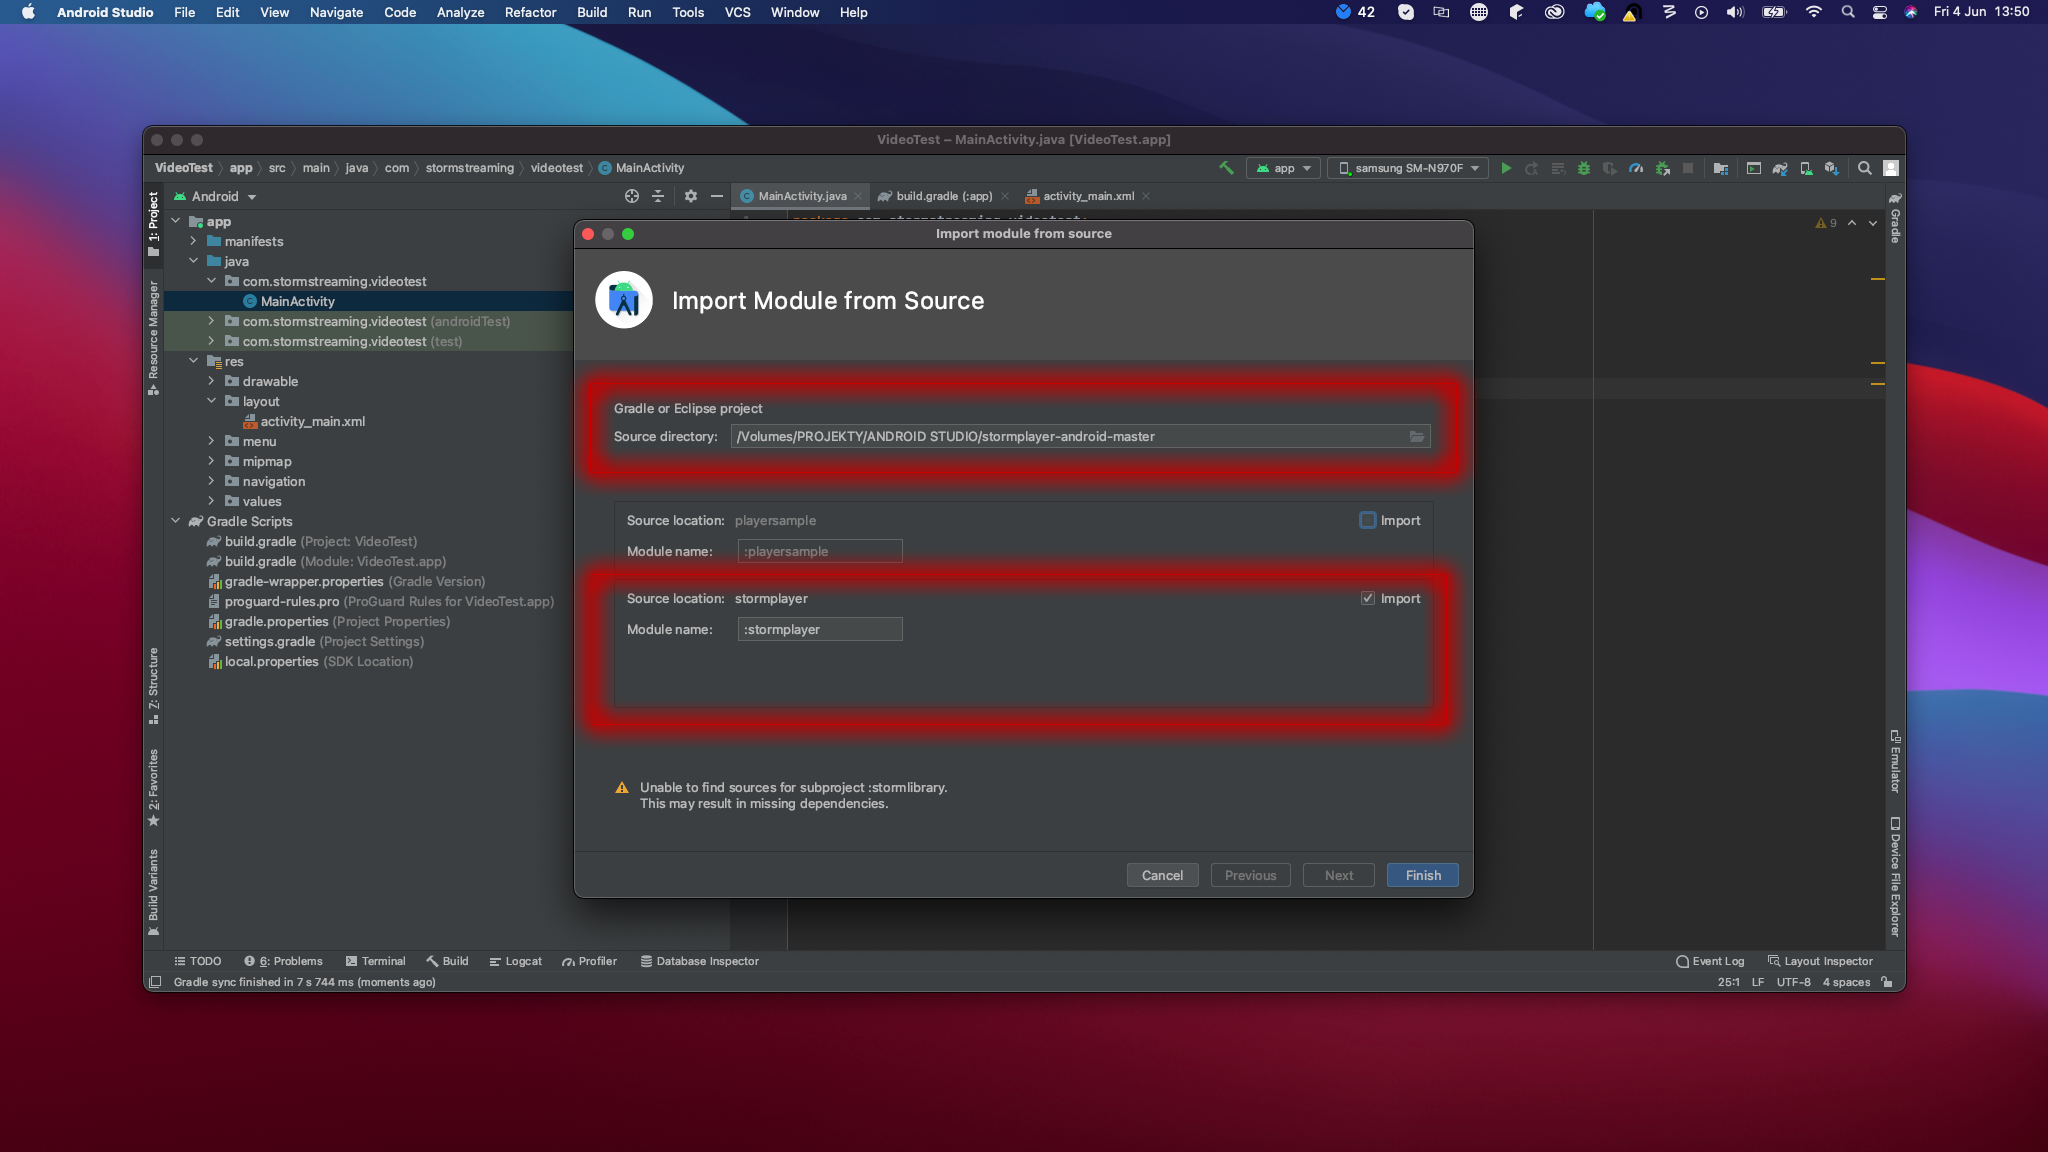Open the SDK Manager icon

1831,168
